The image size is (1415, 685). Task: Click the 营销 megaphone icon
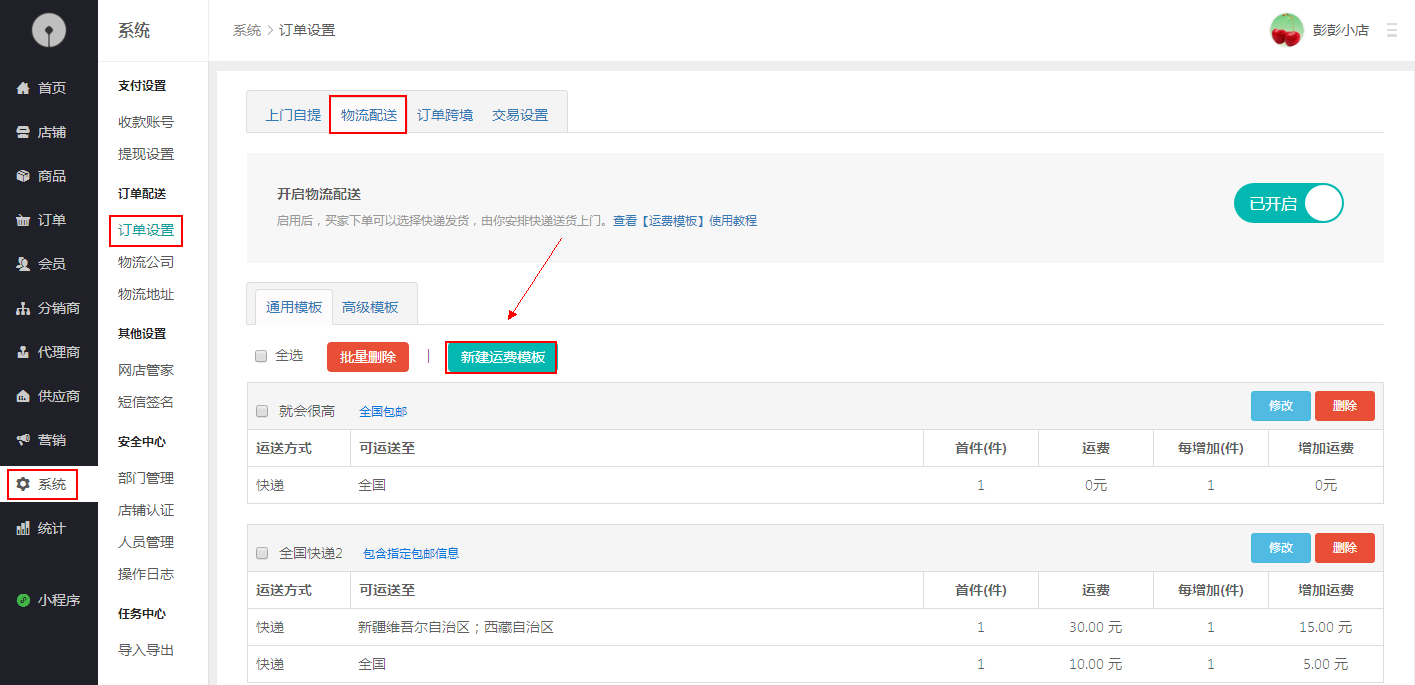pos(23,440)
